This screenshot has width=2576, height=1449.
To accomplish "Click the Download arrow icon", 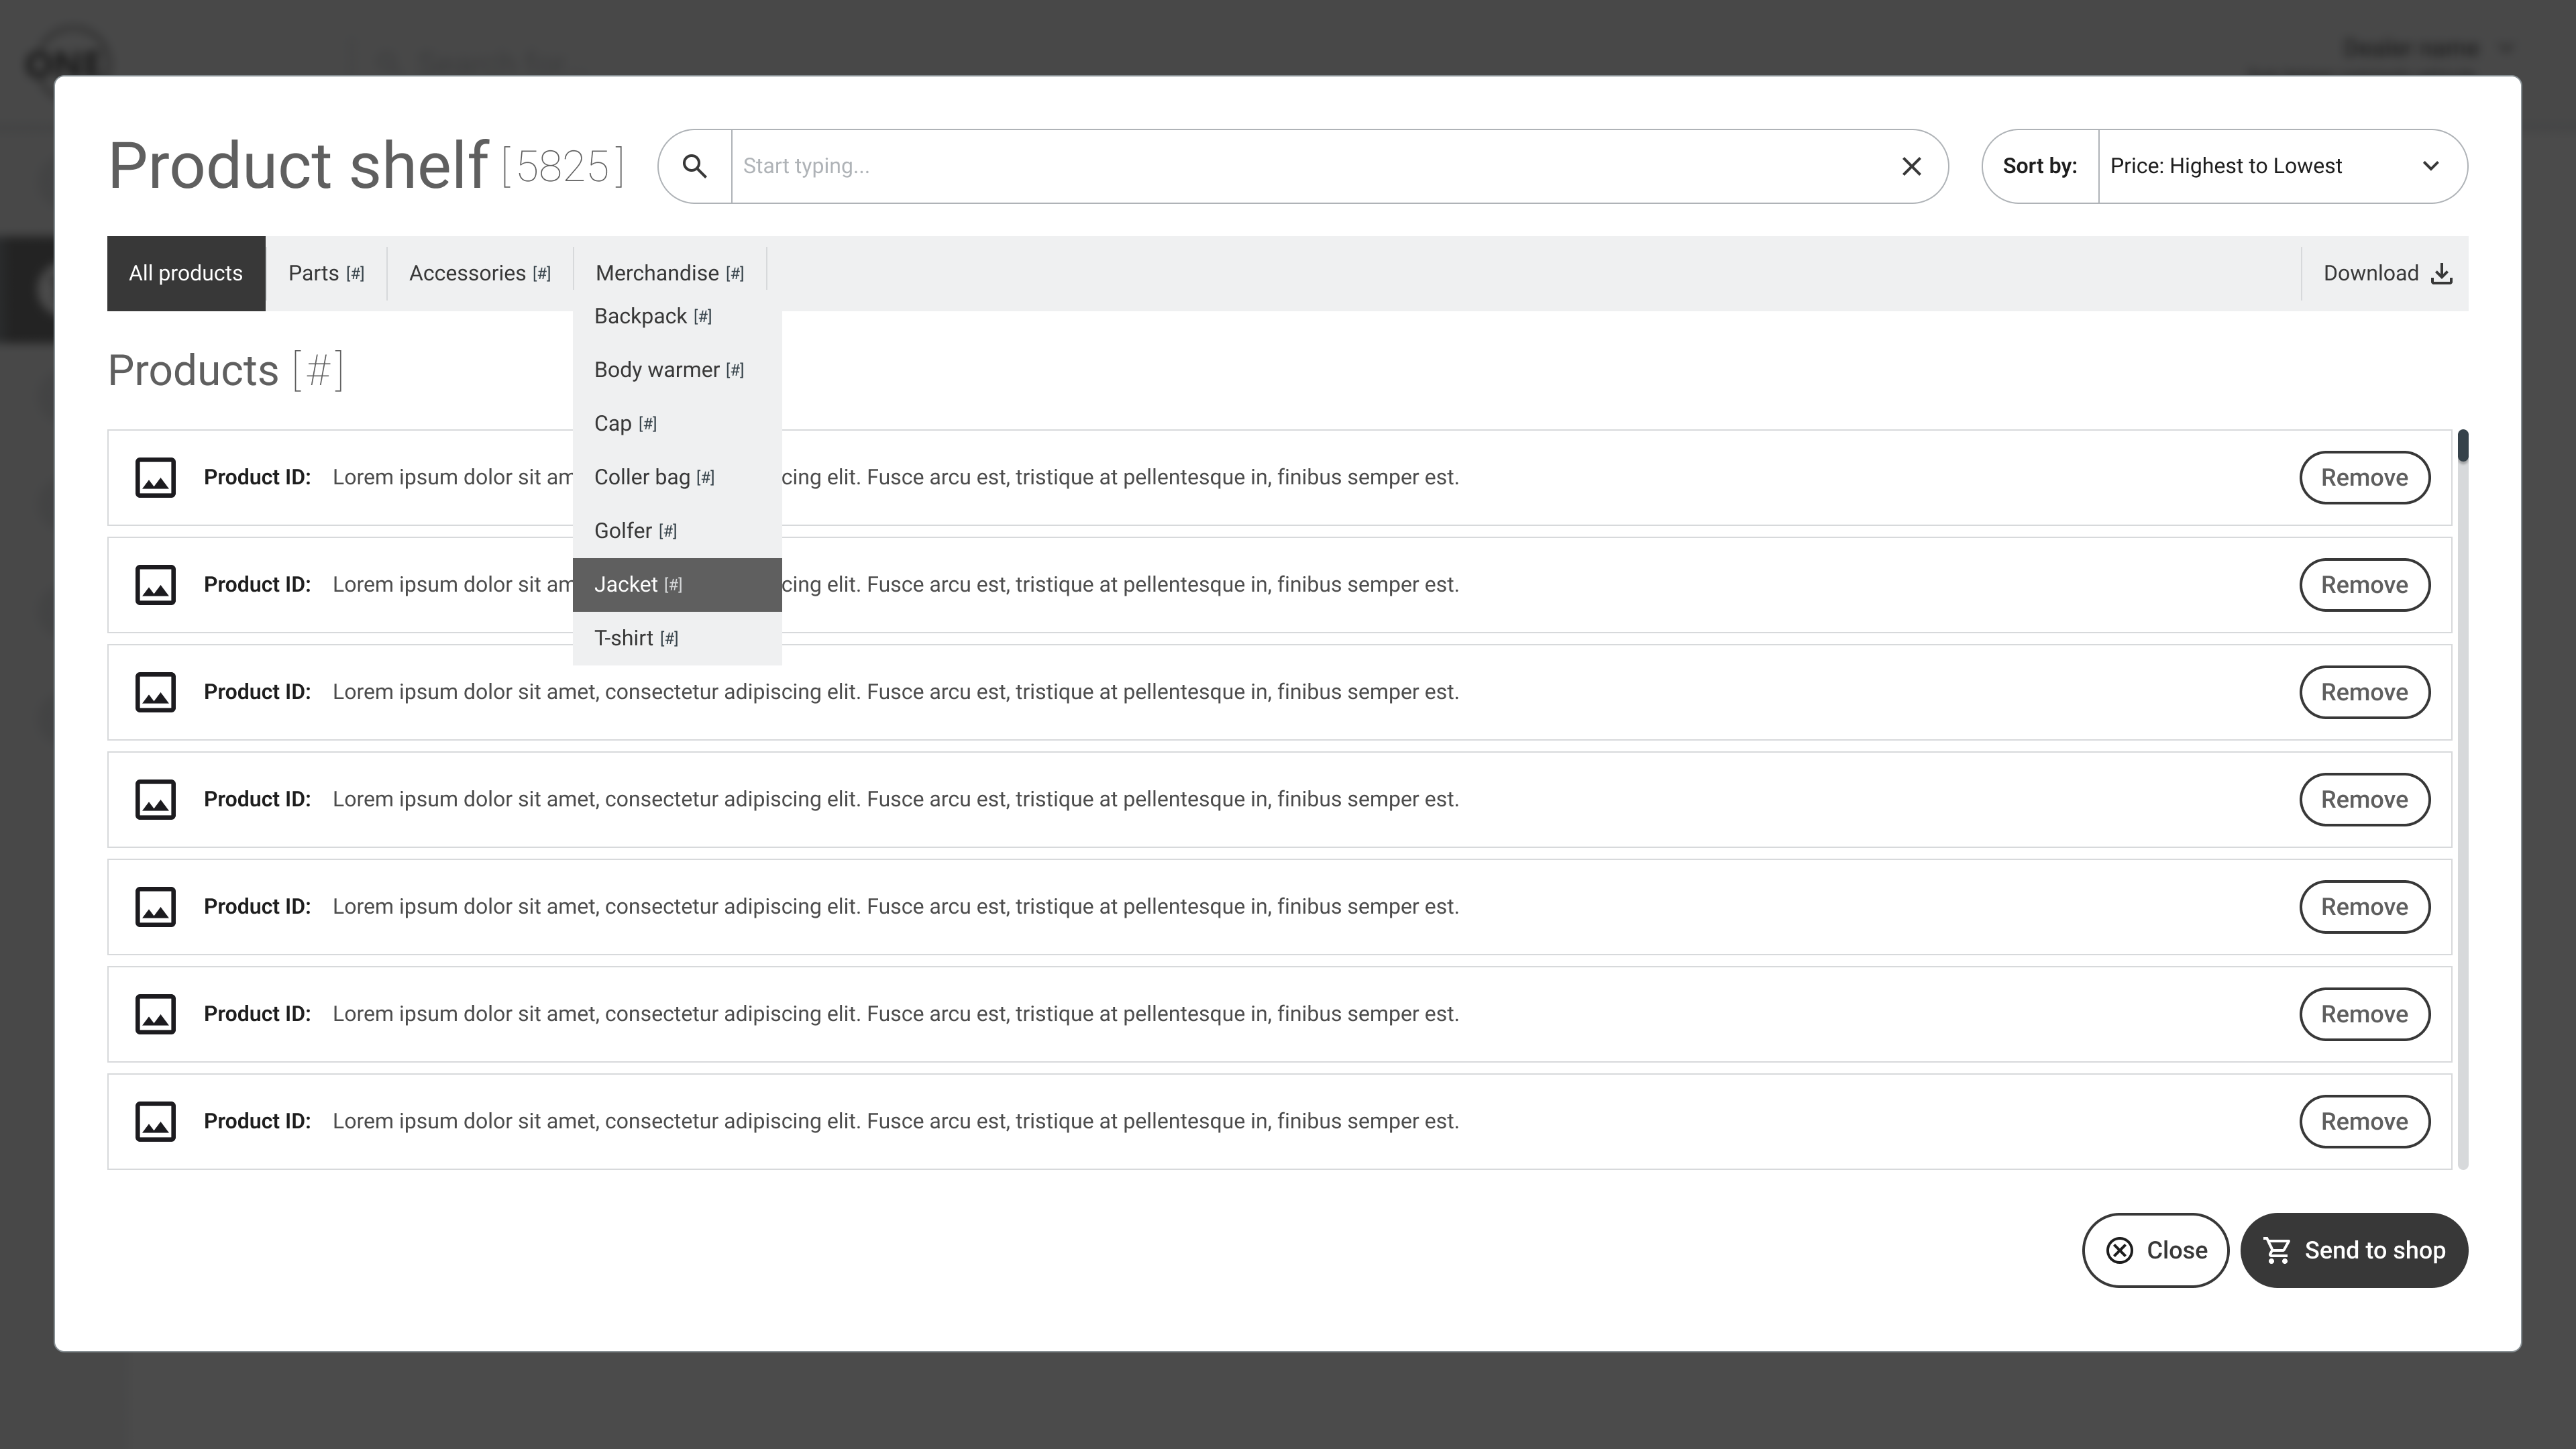I will click(x=2441, y=273).
